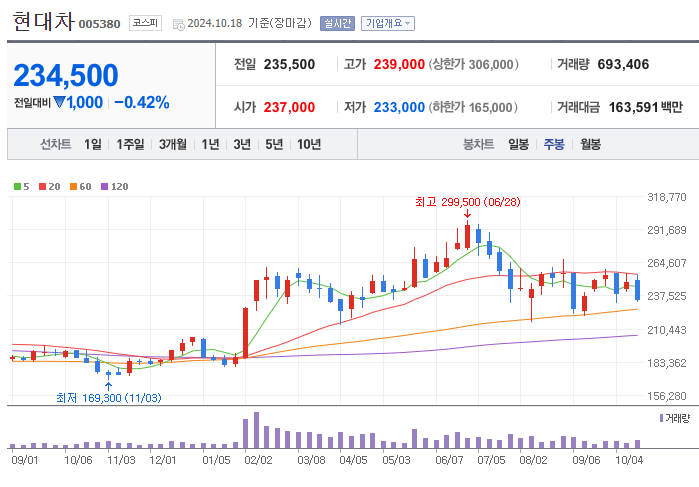The image size is (699, 487).
Task: Select the 5년 line chart tab
Action: click(x=274, y=144)
